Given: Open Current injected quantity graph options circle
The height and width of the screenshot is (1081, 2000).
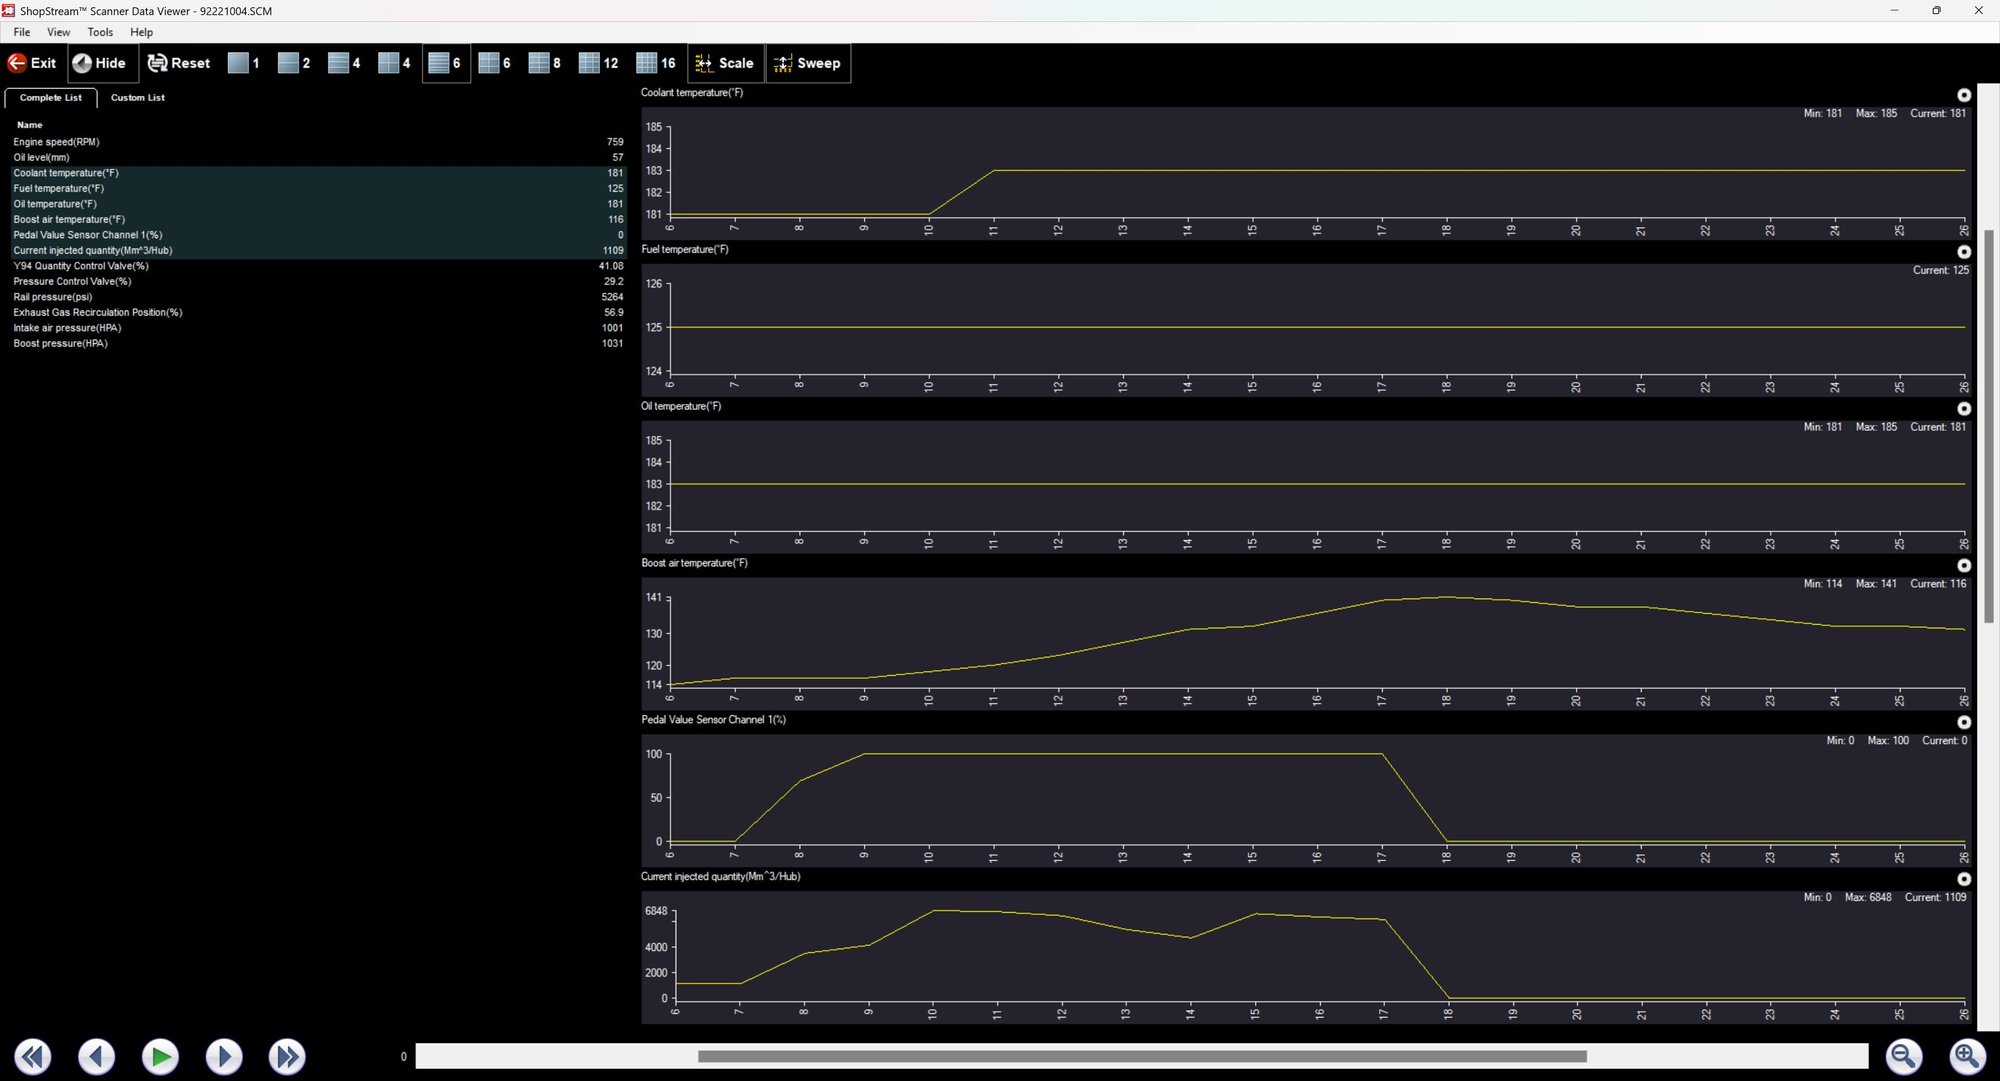Looking at the screenshot, I should 1964,879.
